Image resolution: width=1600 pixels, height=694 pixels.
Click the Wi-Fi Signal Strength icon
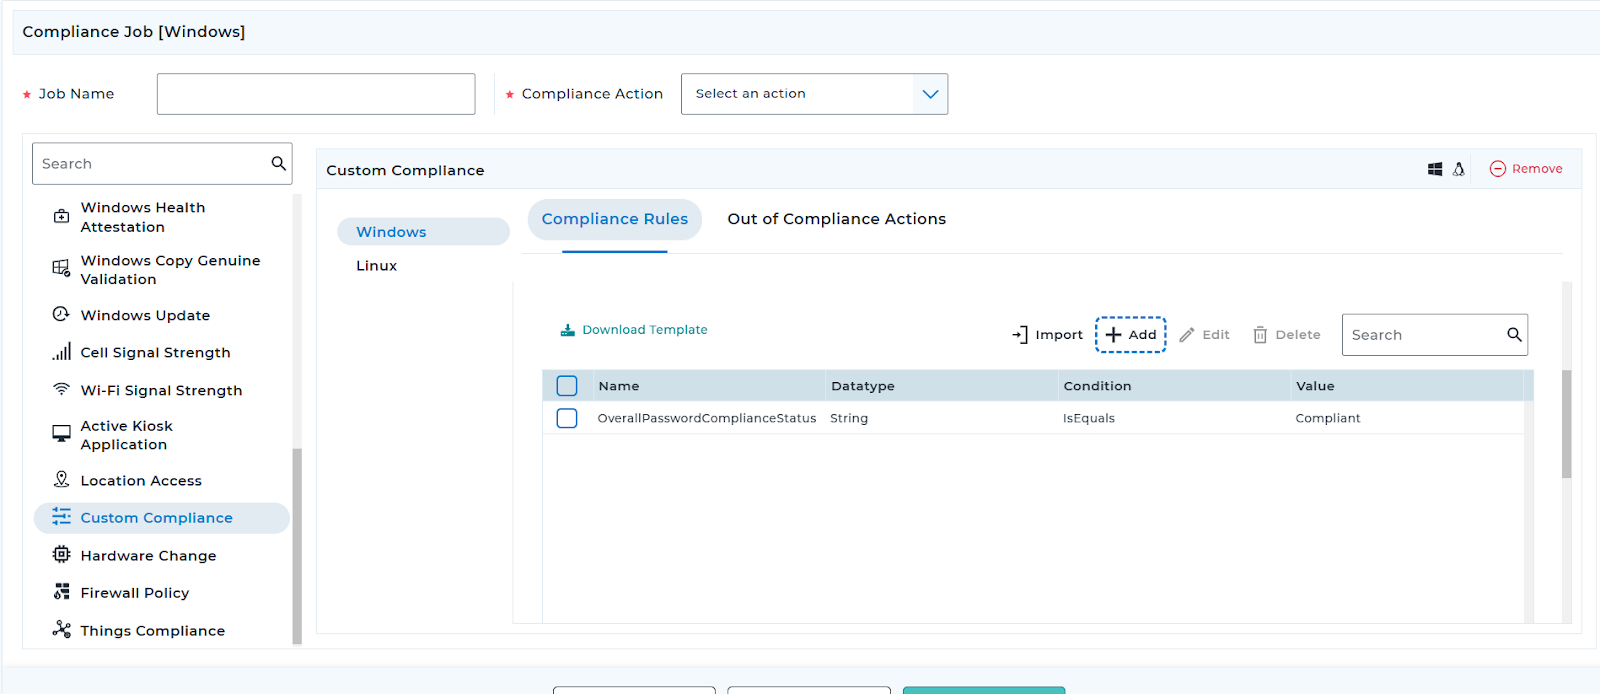pyautogui.click(x=61, y=389)
